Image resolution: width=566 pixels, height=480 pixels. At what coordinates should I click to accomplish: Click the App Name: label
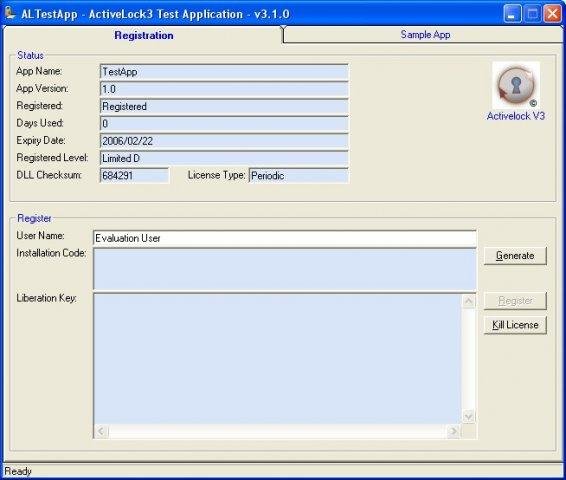click(x=39, y=71)
